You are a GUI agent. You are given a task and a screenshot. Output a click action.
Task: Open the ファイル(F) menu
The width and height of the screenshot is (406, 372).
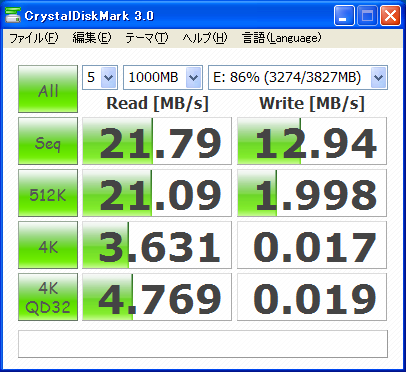tap(34, 38)
